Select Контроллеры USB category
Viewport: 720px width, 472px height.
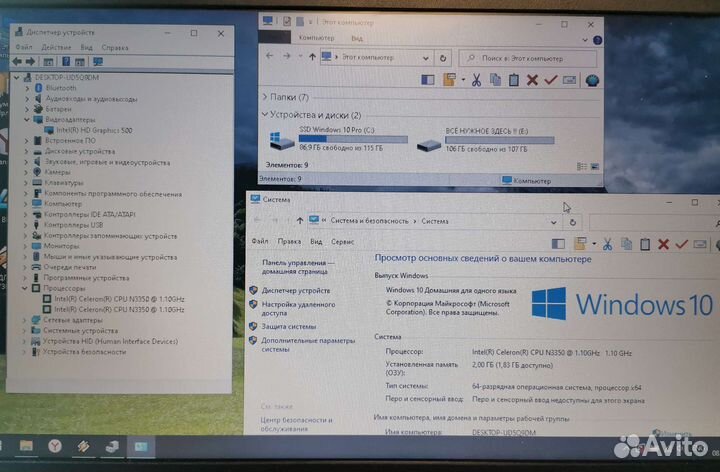[73, 225]
